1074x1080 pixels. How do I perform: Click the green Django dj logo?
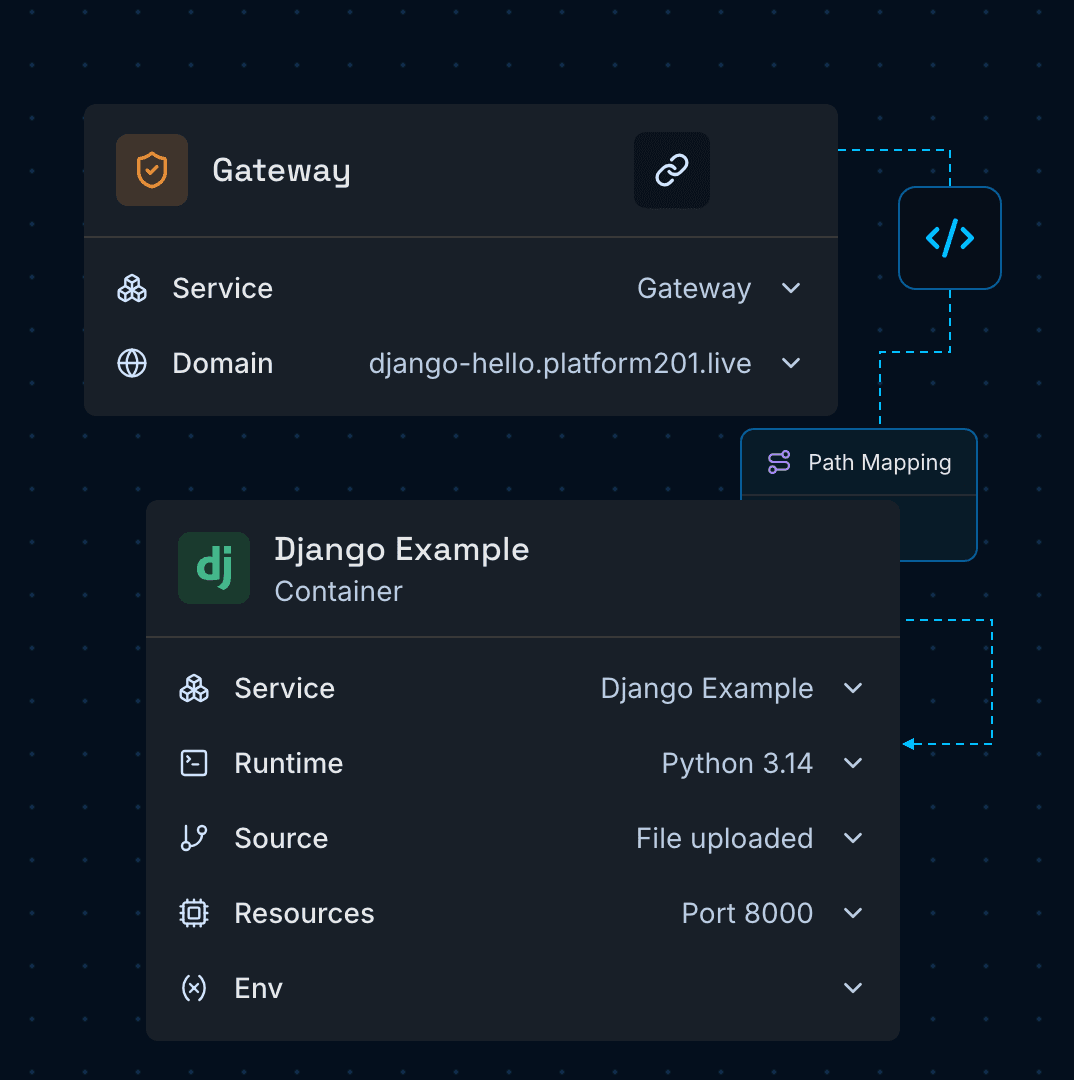tap(214, 568)
